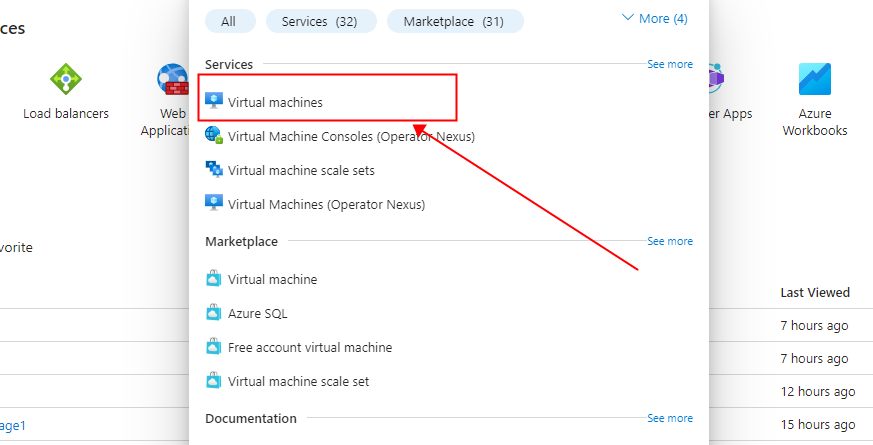Viewport: 873px width, 445px height.
Task: Click the Free account virtual machine icon
Action: (214, 347)
